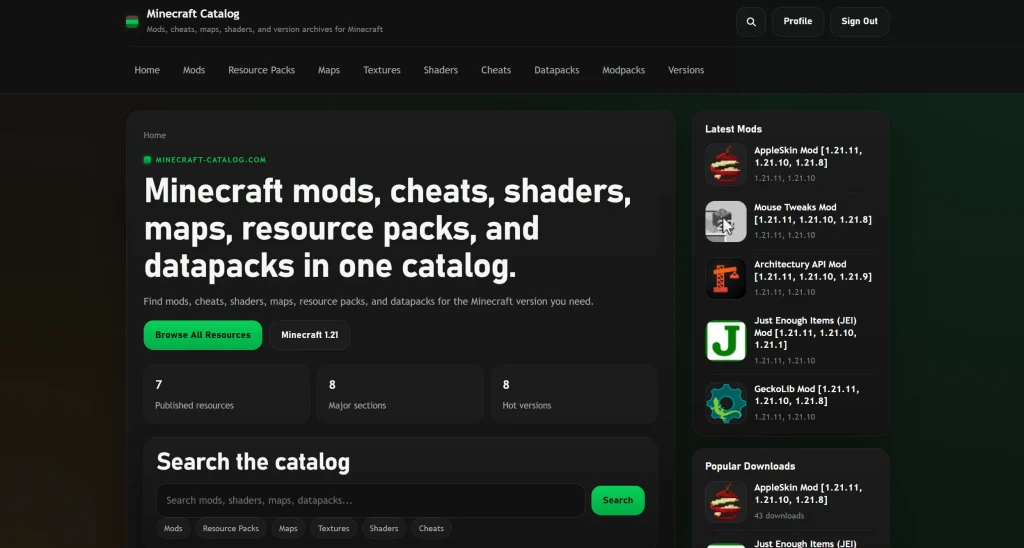Open AppleSkin Mod thumbnail in Latest Mods
Viewport: 1024px width, 548px height.
pyautogui.click(x=726, y=164)
